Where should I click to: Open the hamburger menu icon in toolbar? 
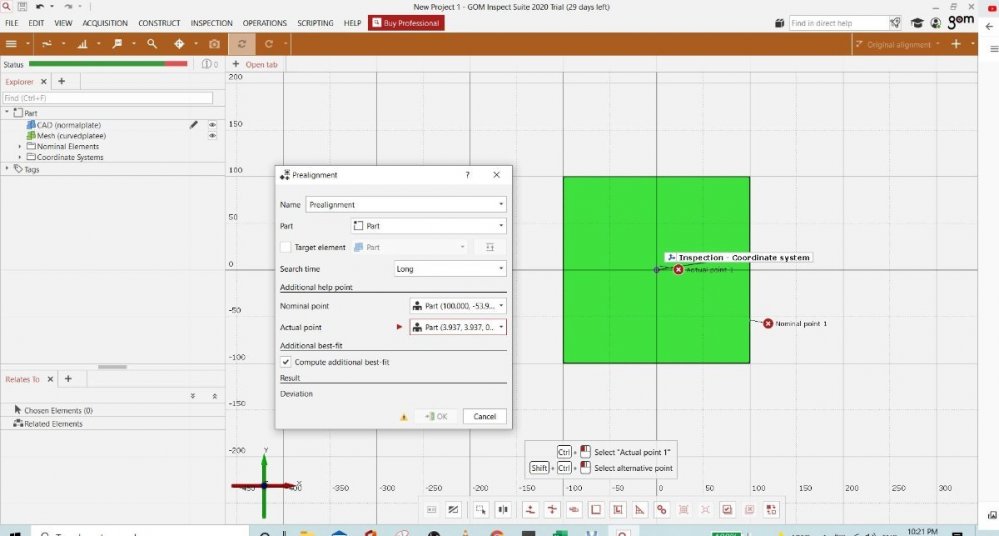tap(12, 44)
